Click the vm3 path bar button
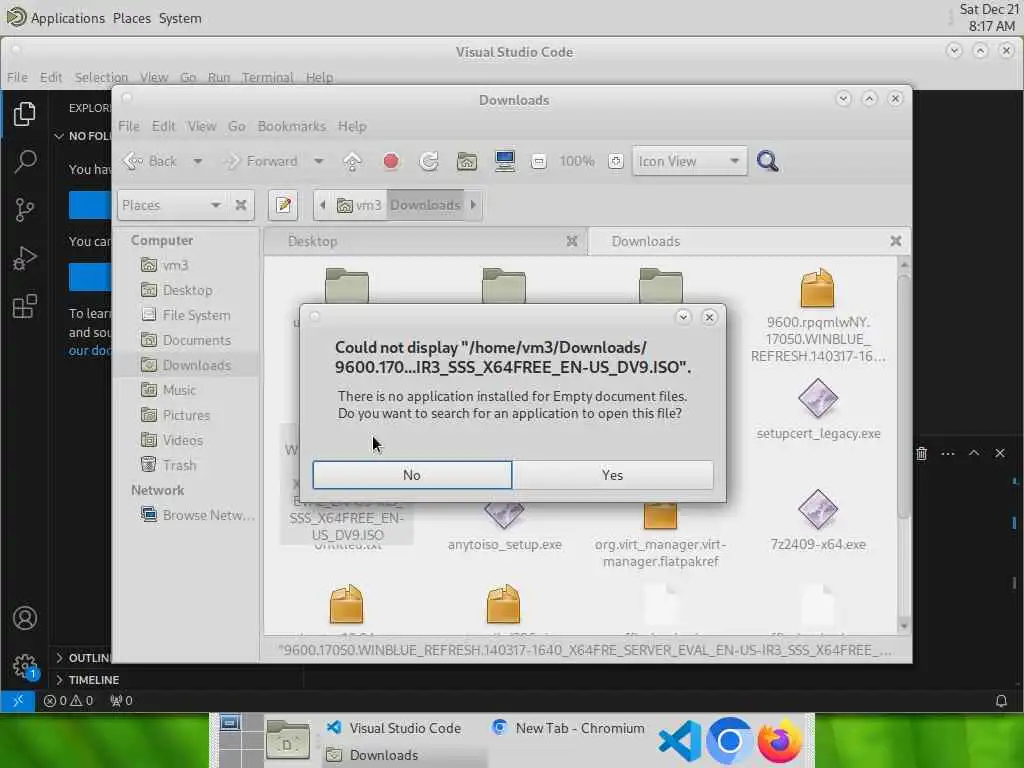The height and width of the screenshot is (768, 1024). (359, 205)
